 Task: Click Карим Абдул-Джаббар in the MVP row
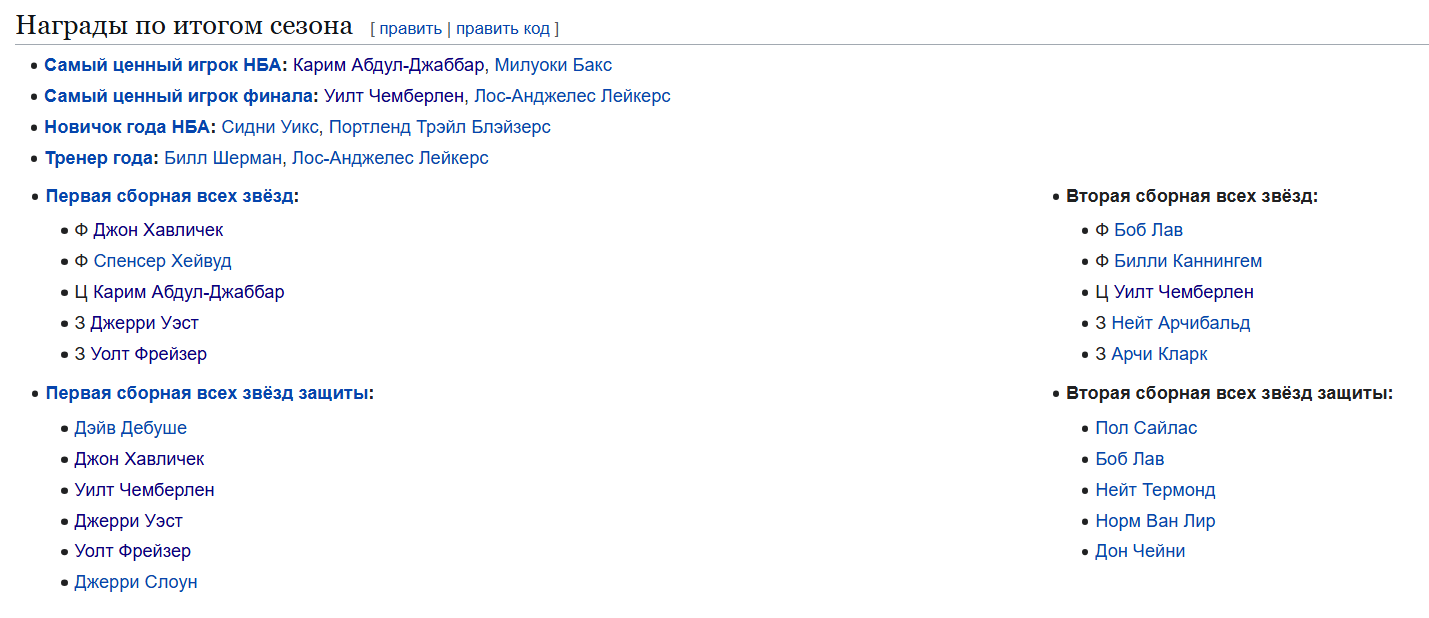[389, 65]
